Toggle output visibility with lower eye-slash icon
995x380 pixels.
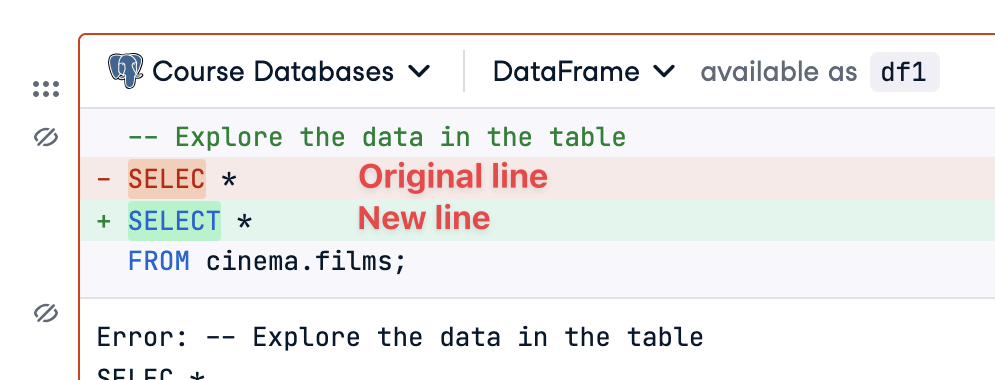[x=46, y=313]
